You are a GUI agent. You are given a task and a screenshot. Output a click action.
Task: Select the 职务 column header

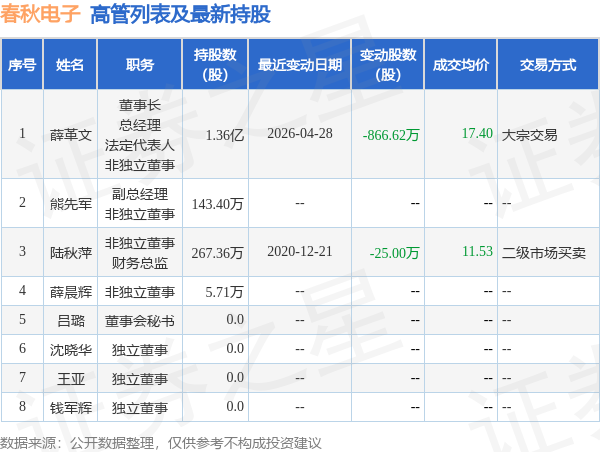[x=140, y=65]
